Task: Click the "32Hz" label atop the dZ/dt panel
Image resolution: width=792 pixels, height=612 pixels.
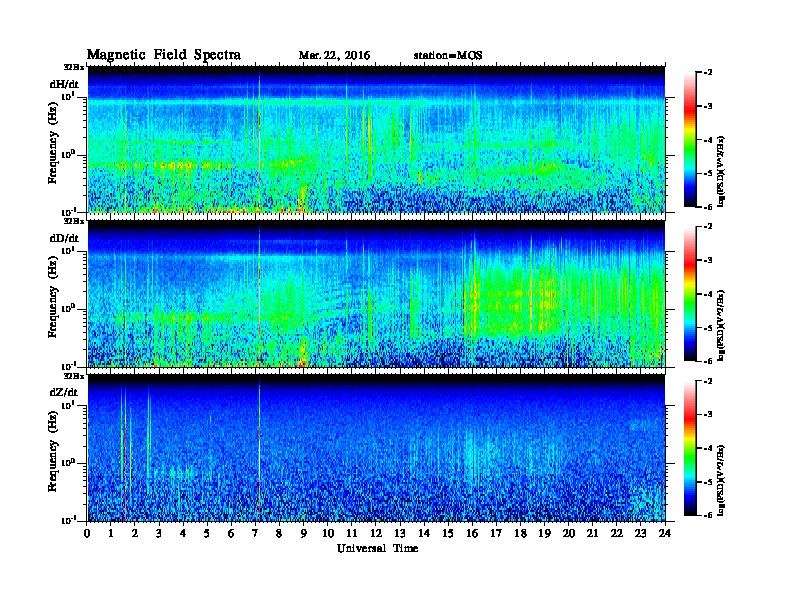Action: [74, 376]
